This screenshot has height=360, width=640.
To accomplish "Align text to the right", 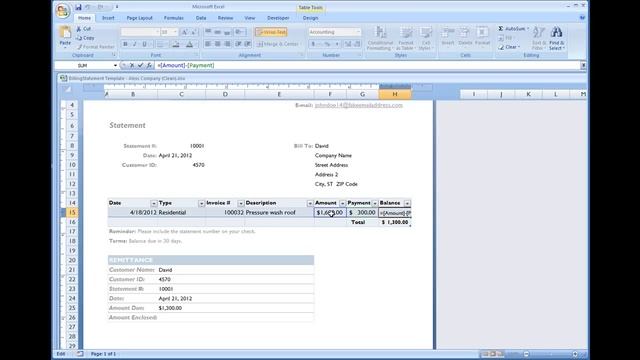I will [x=227, y=44].
